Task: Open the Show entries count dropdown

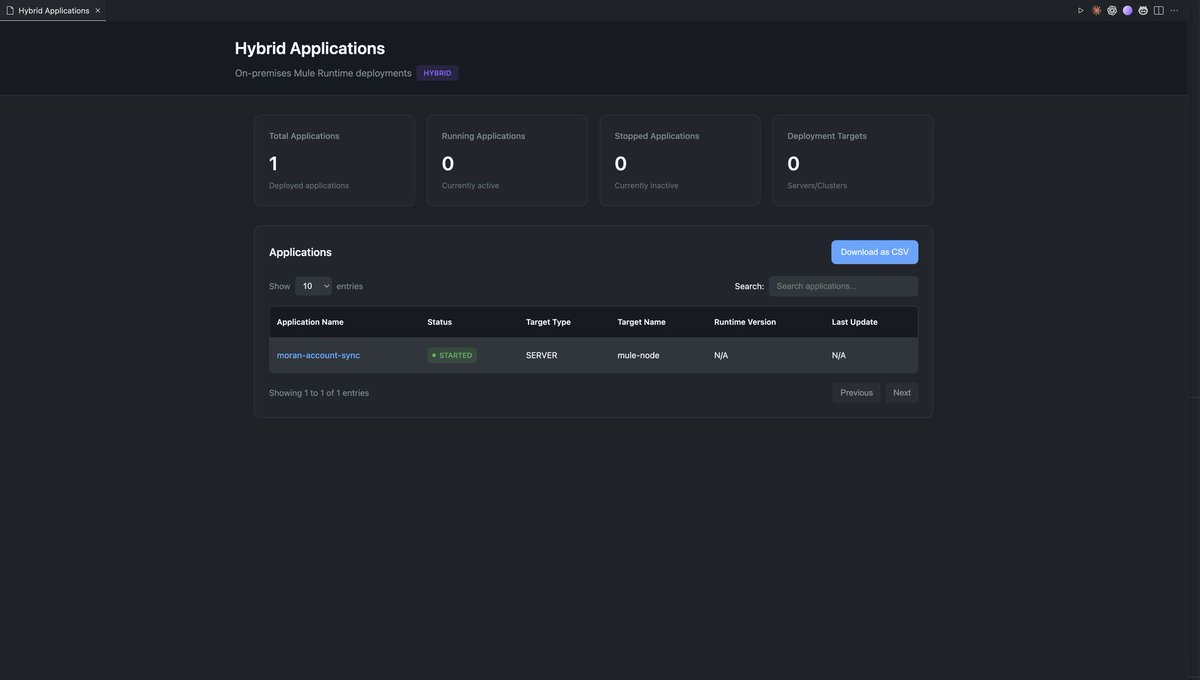Action: click(x=313, y=286)
